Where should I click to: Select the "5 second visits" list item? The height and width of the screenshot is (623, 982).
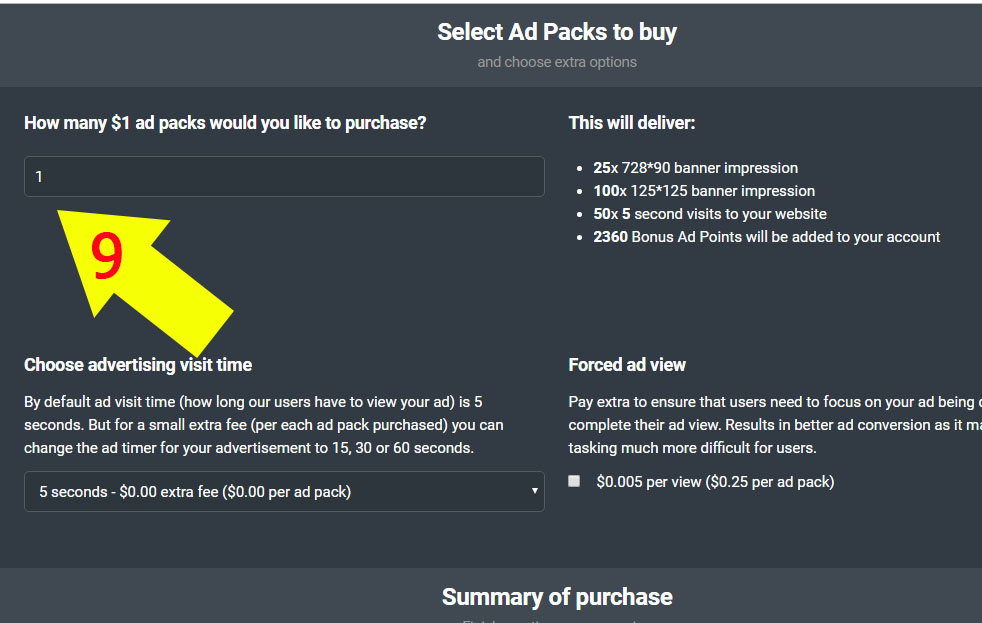[x=709, y=214]
